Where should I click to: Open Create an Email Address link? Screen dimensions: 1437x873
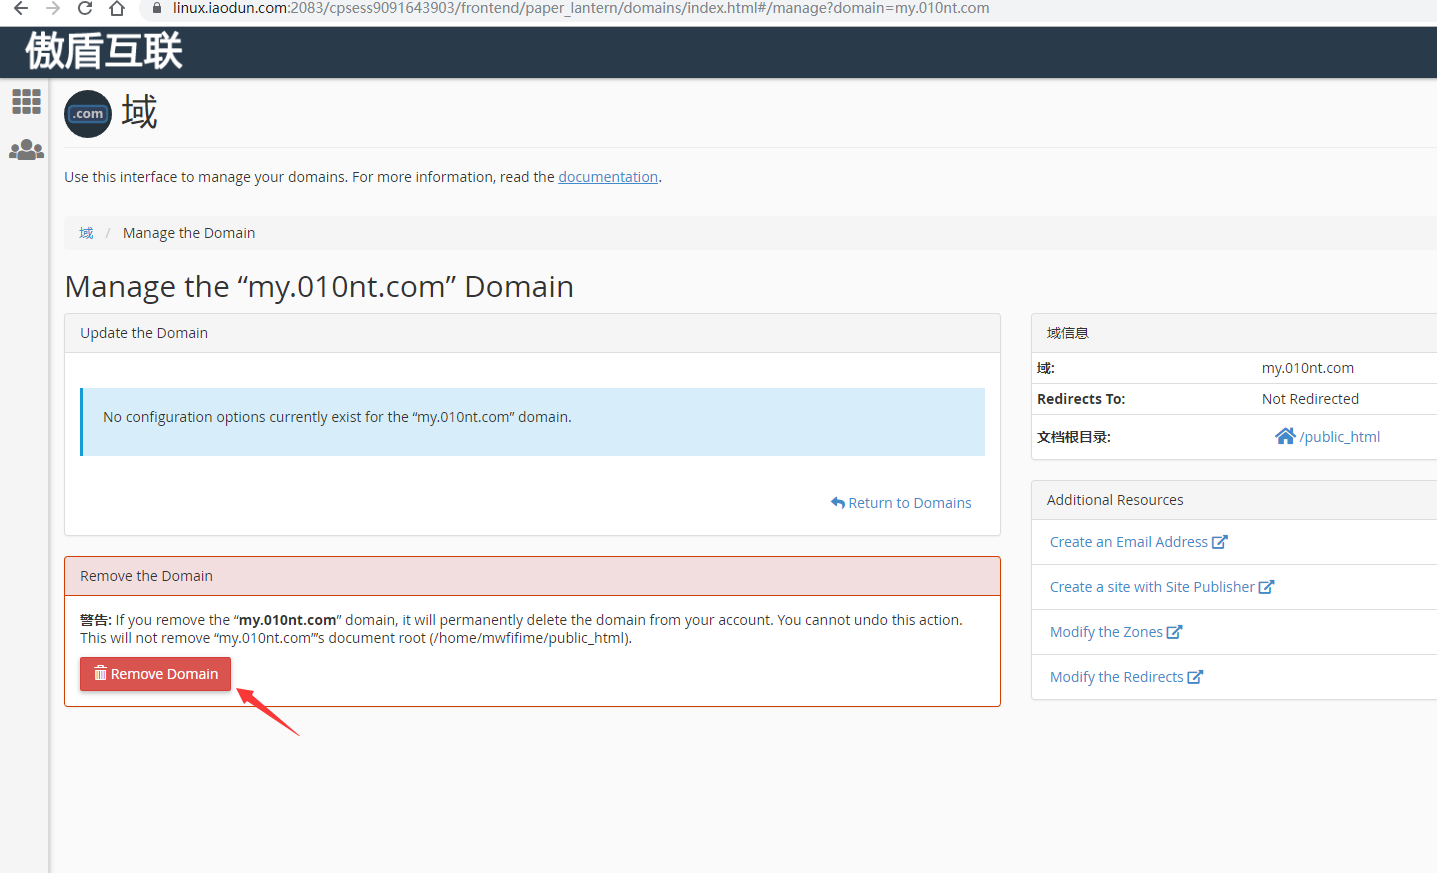[x=1128, y=542]
